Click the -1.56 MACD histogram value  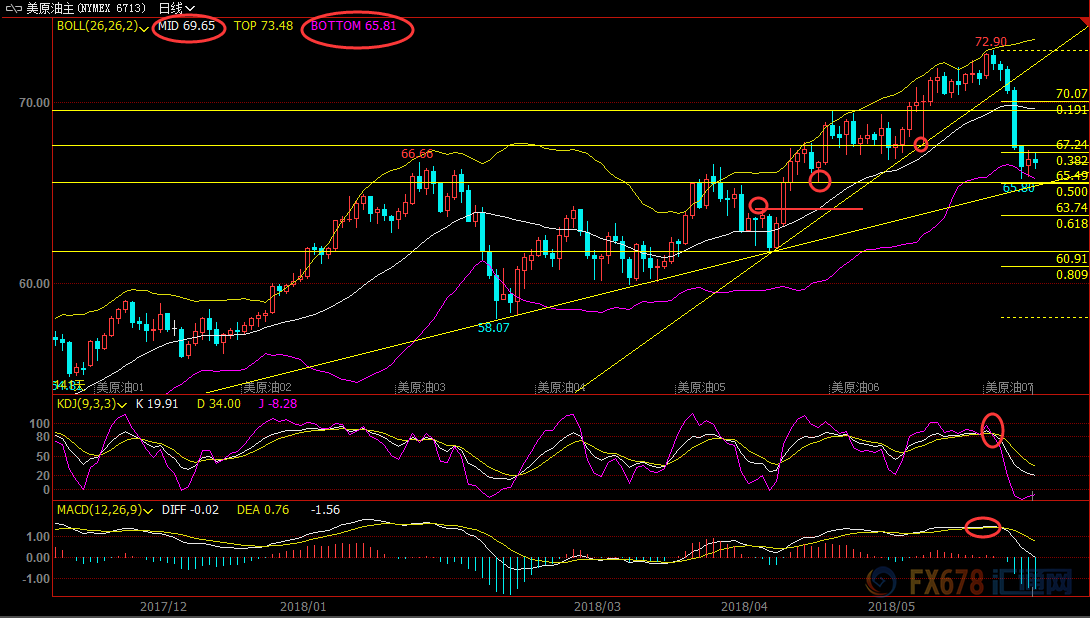point(325,510)
